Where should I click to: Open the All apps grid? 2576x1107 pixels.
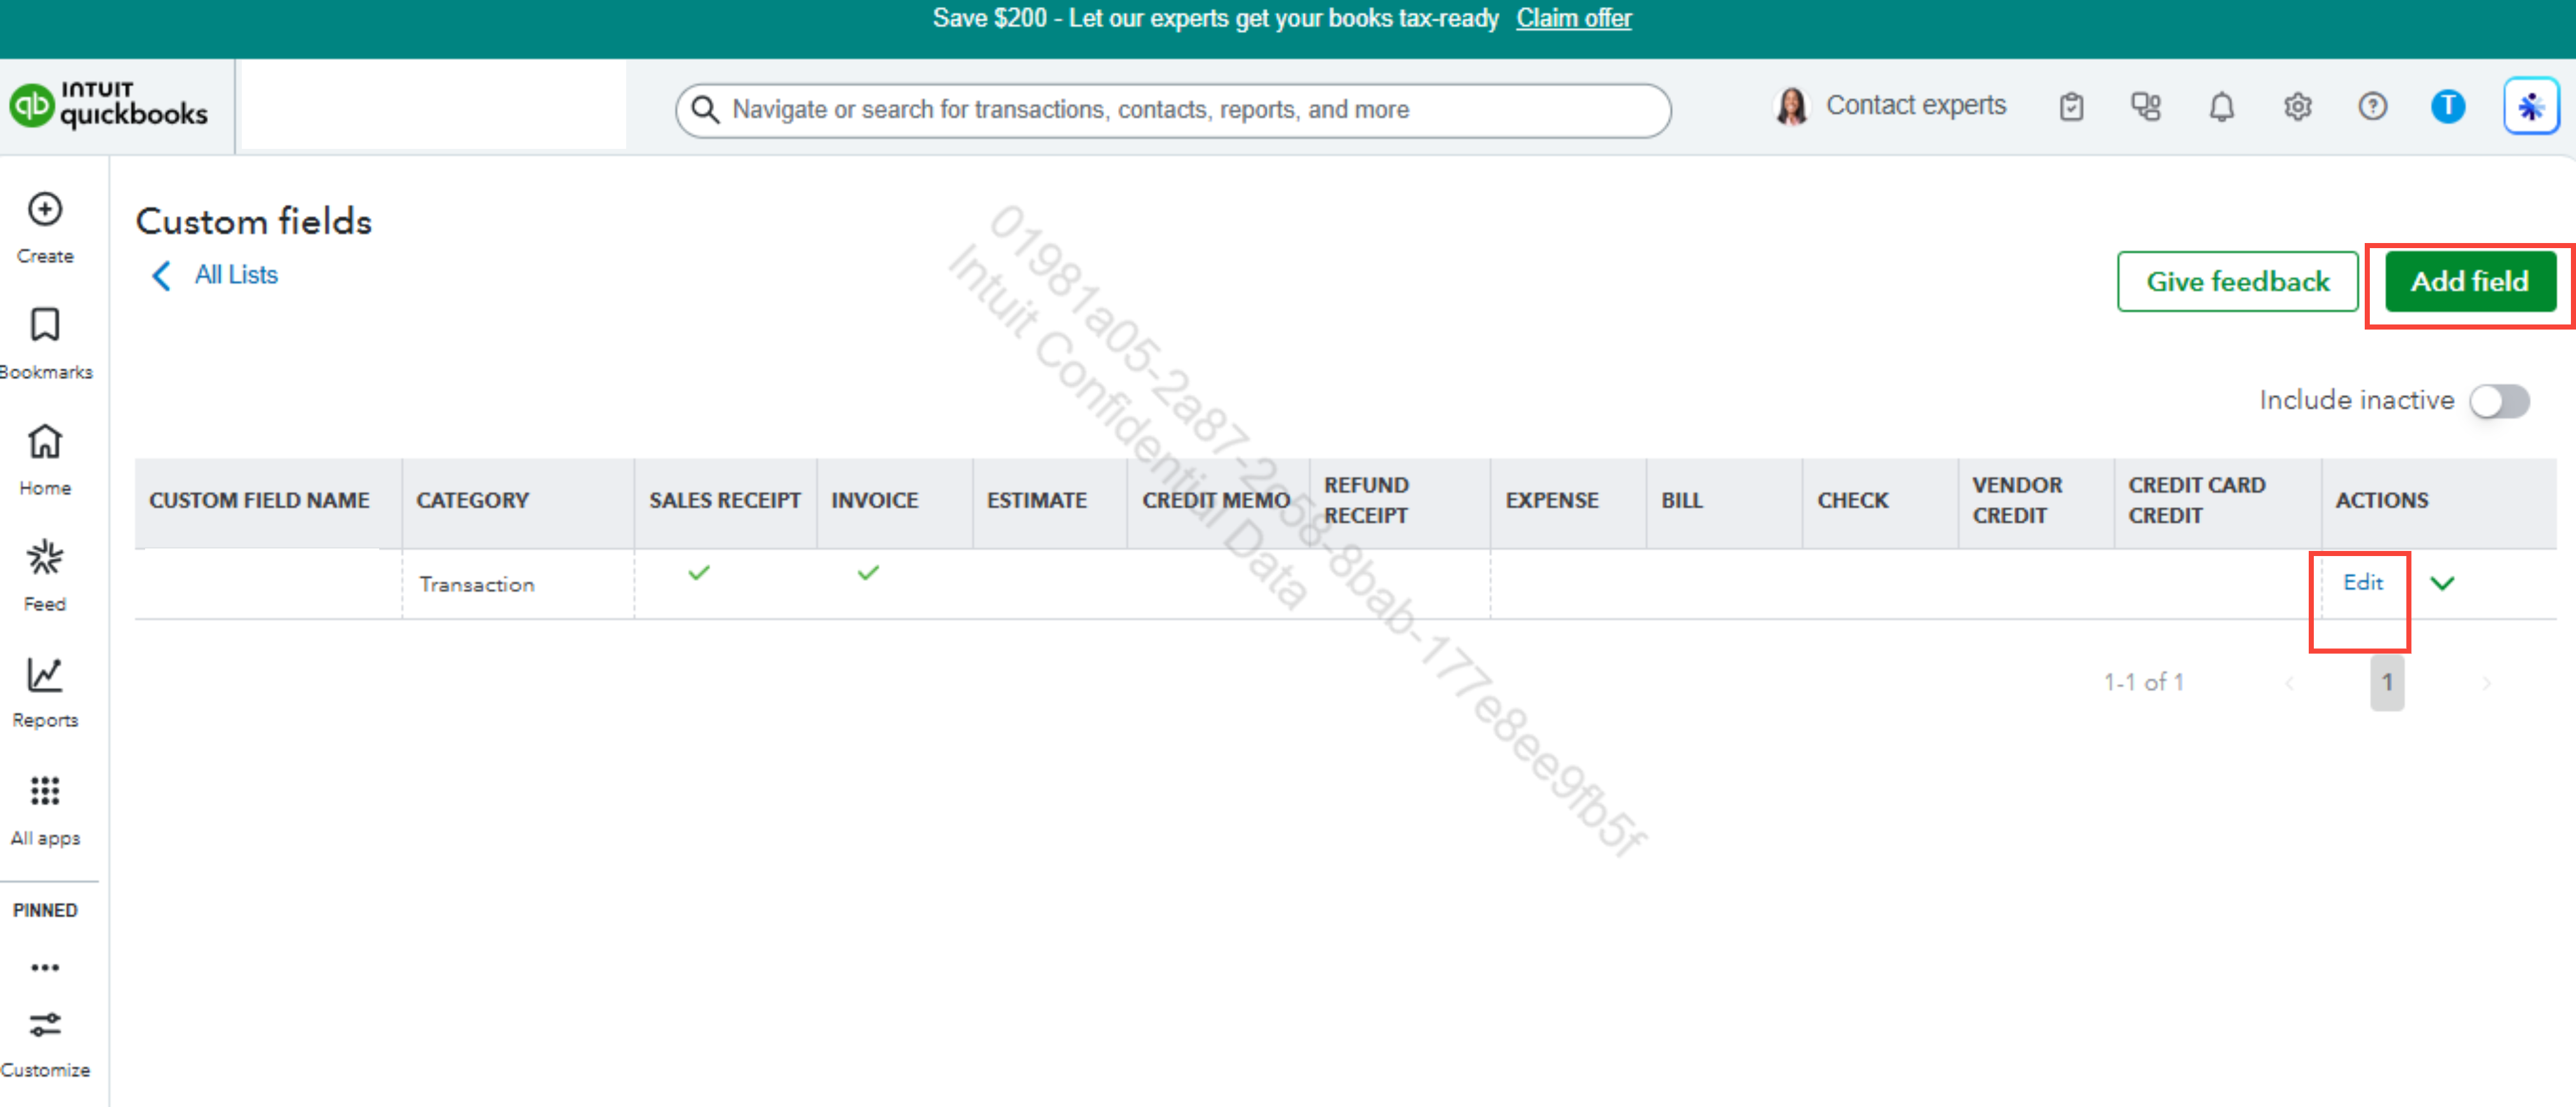click(x=45, y=792)
